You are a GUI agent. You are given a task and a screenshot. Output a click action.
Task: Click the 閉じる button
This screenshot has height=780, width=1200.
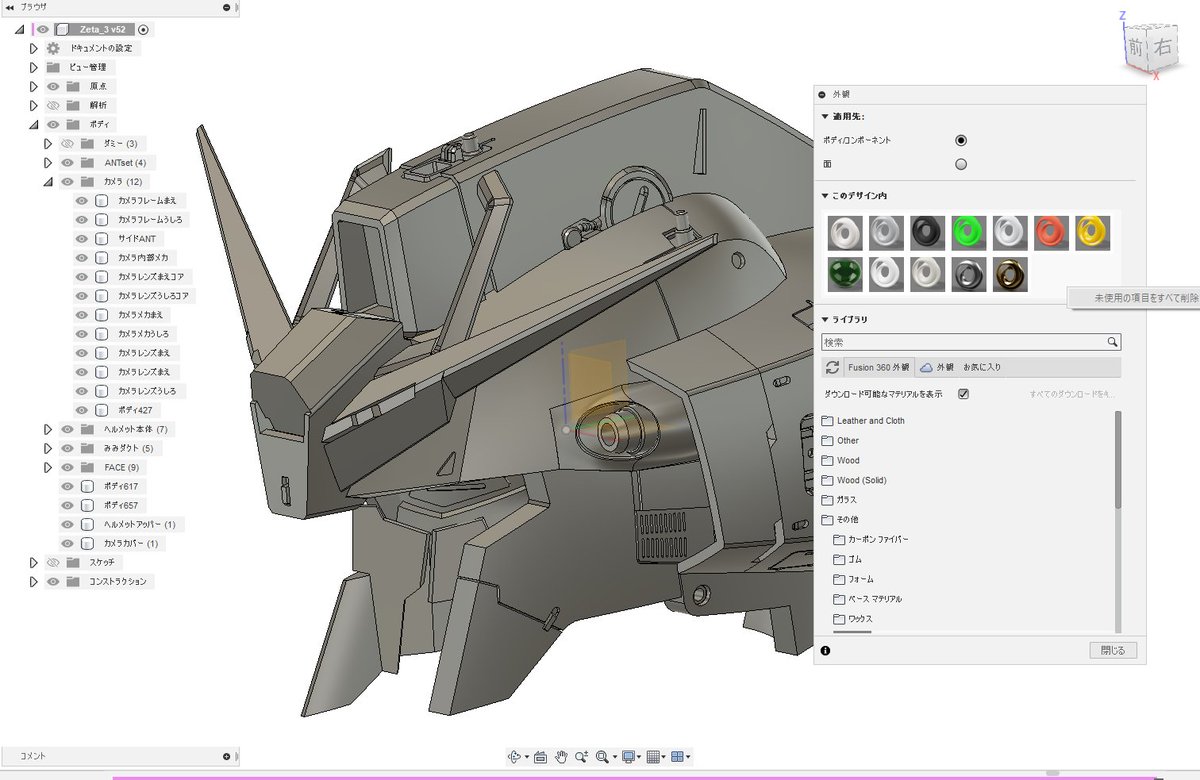pos(1113,651)
